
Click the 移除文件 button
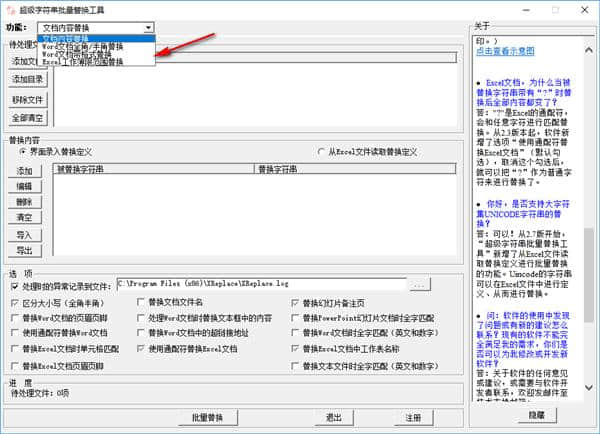click(28, 100)
